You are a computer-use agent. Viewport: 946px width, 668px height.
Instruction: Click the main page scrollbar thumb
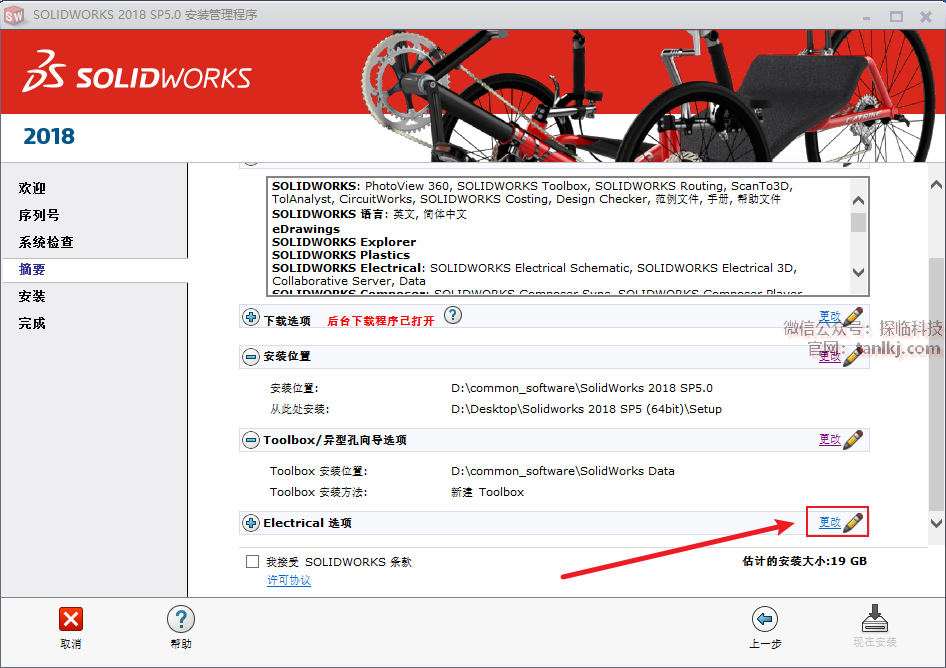936,383
